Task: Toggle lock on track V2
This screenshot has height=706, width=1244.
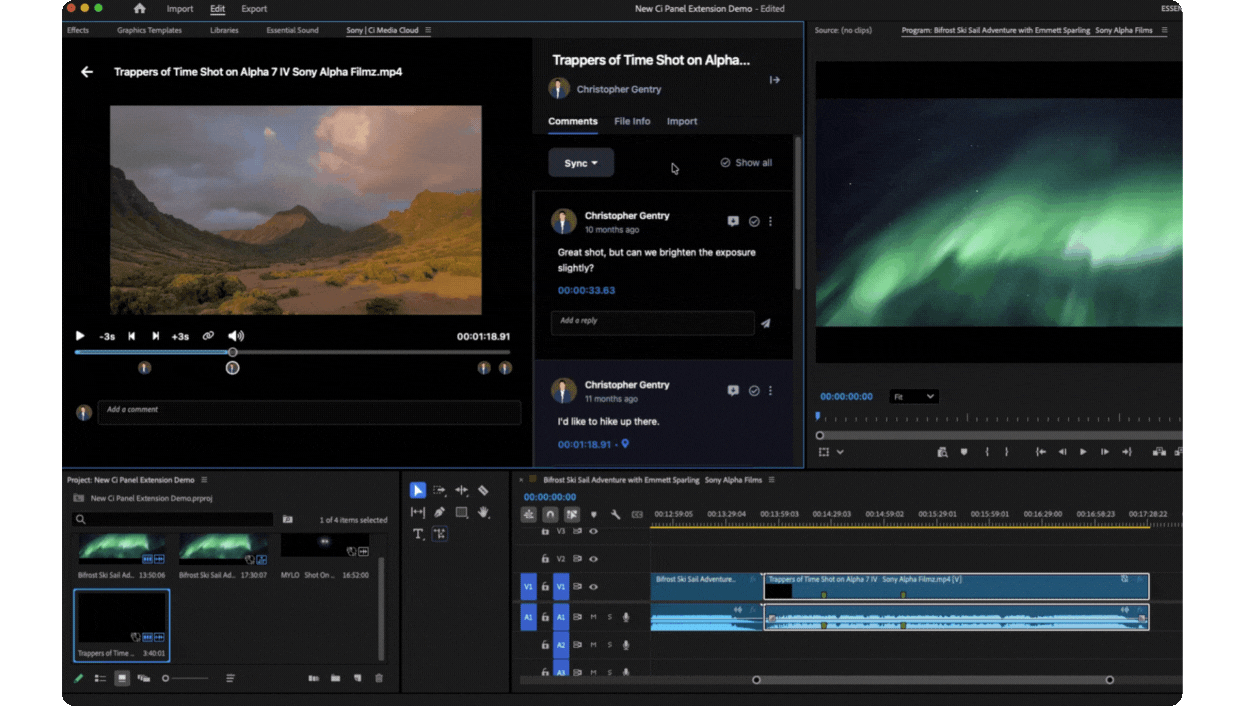Action: click(x=545, y=559)
